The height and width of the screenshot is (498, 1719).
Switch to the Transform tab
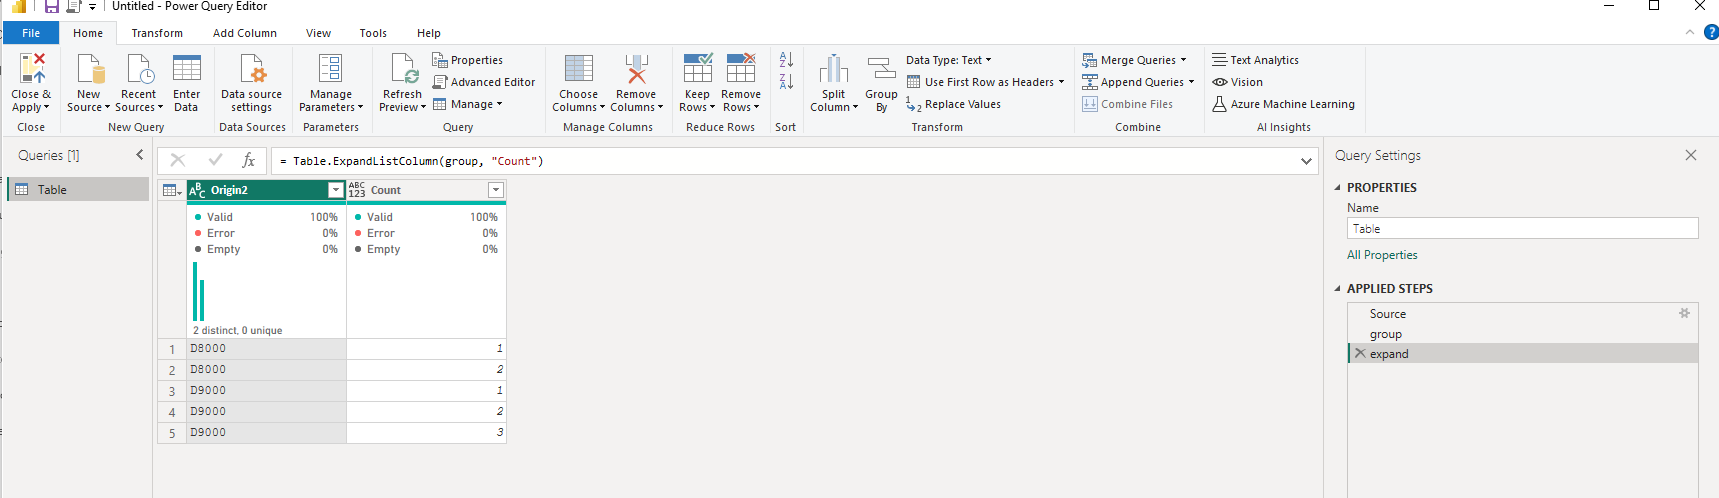[x=157, y=33]
